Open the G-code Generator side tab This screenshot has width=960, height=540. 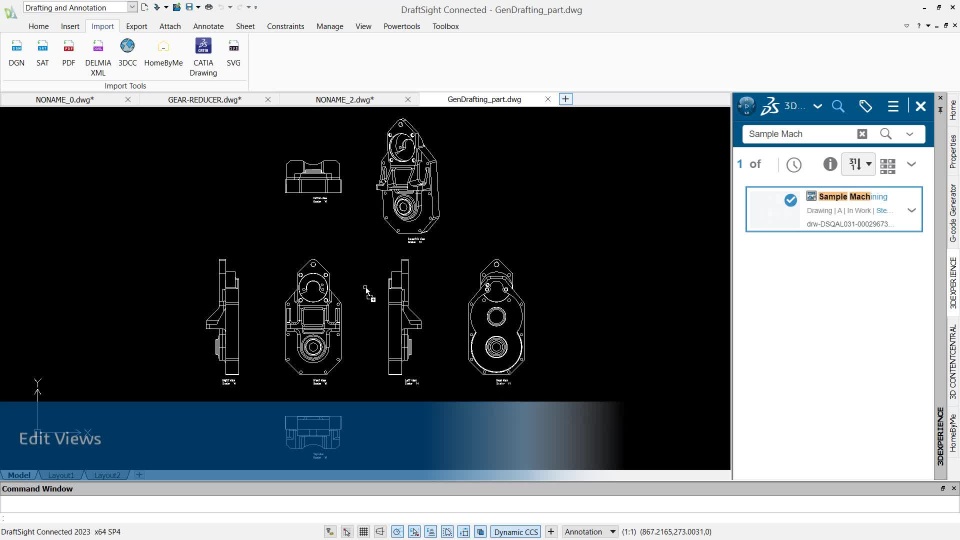tap(953, 212)
